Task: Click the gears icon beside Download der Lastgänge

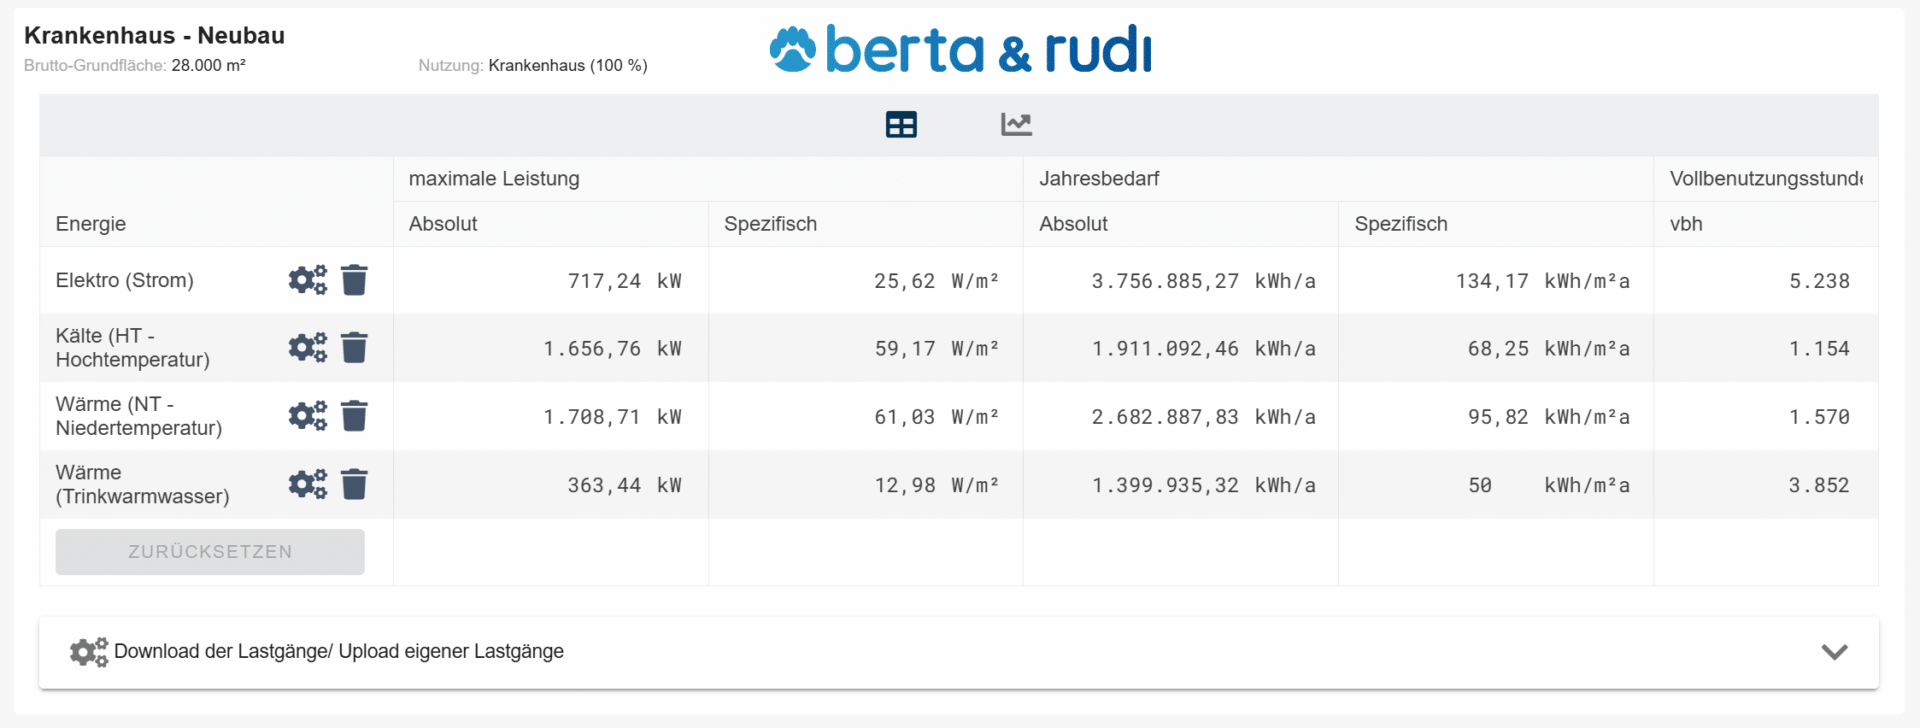Action: tap(89, 652)
